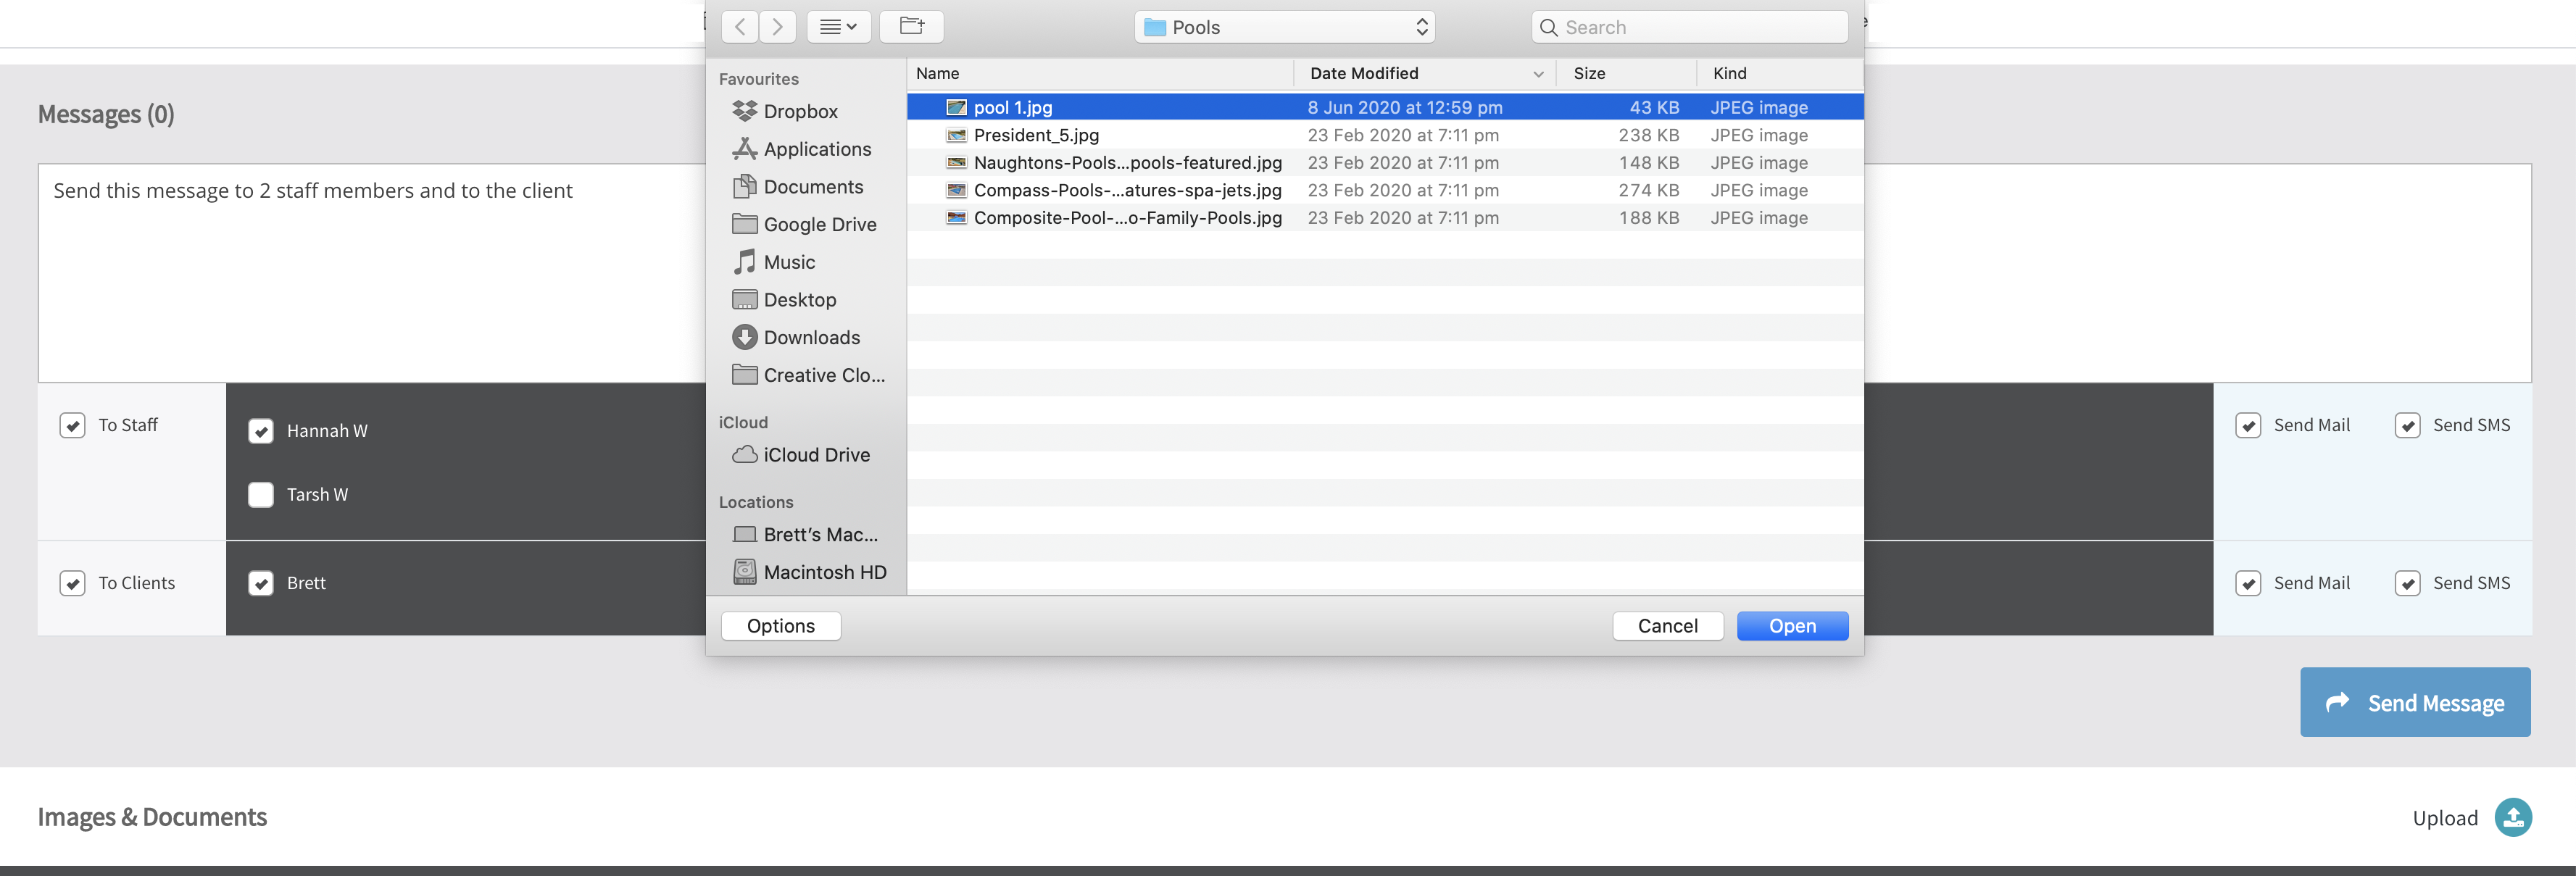Image resolution: width=2576 pixels, height=876 pixels.
Task: Toggle the To Staff checkbox
Action: 72,426
